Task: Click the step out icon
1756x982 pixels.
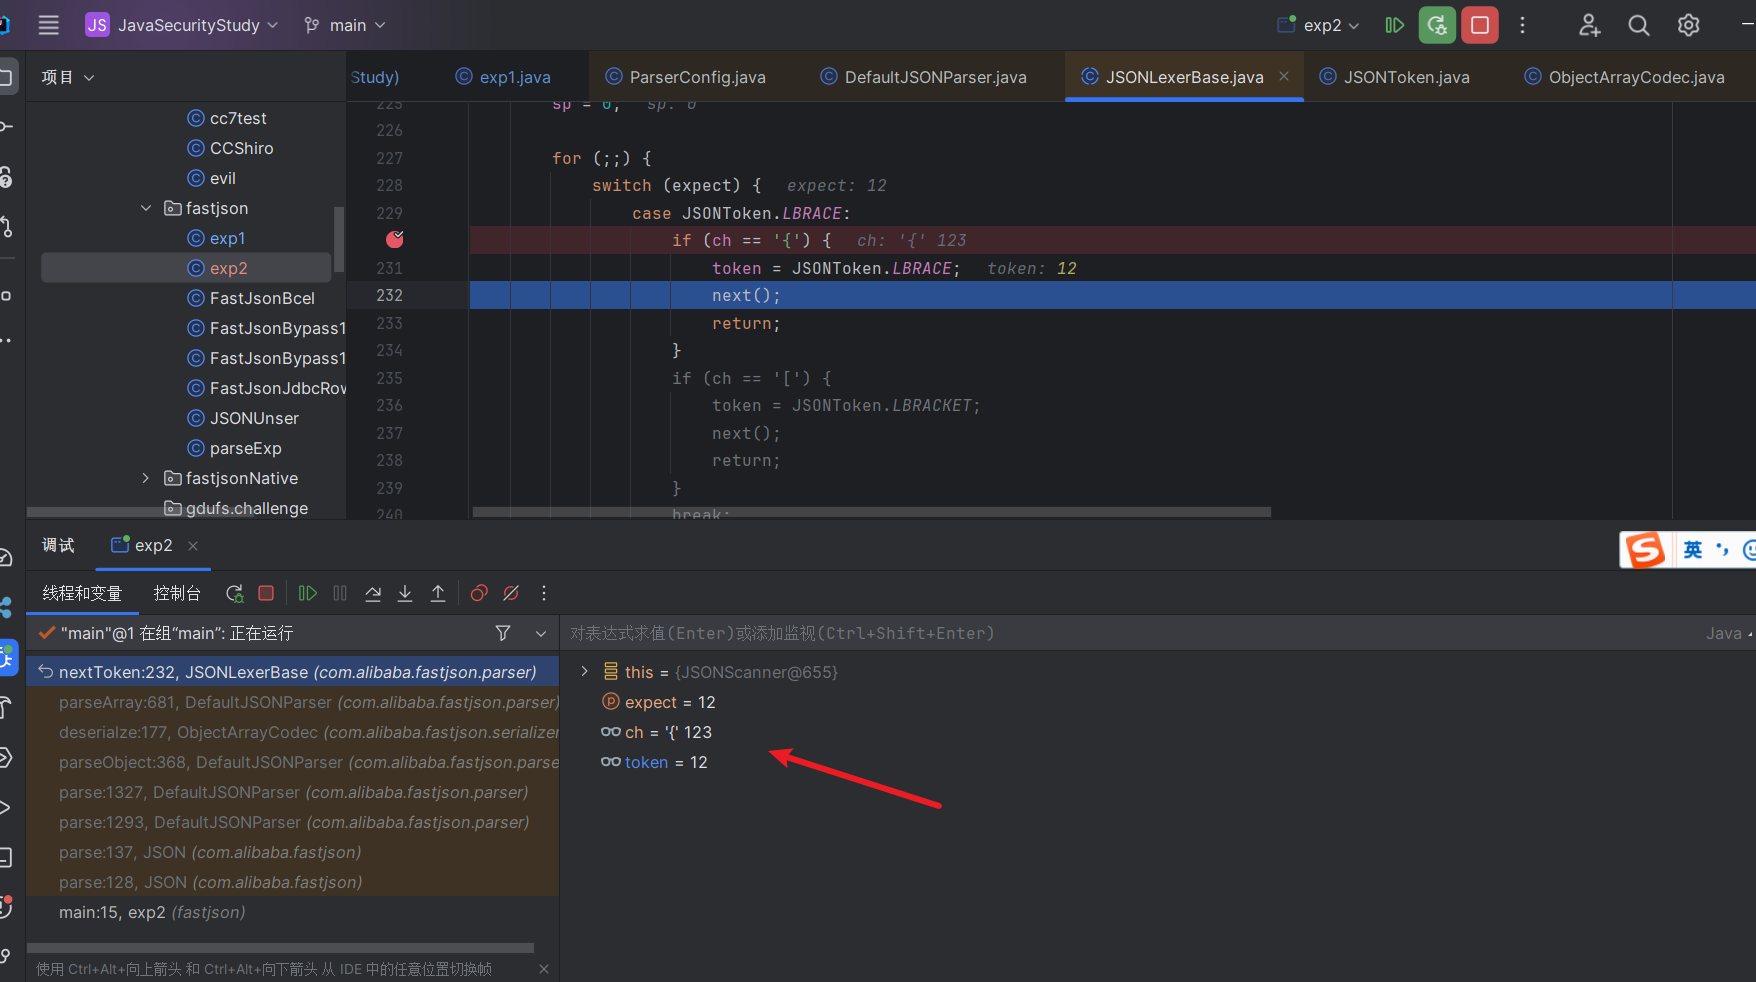Action: [x=438, y=593]
